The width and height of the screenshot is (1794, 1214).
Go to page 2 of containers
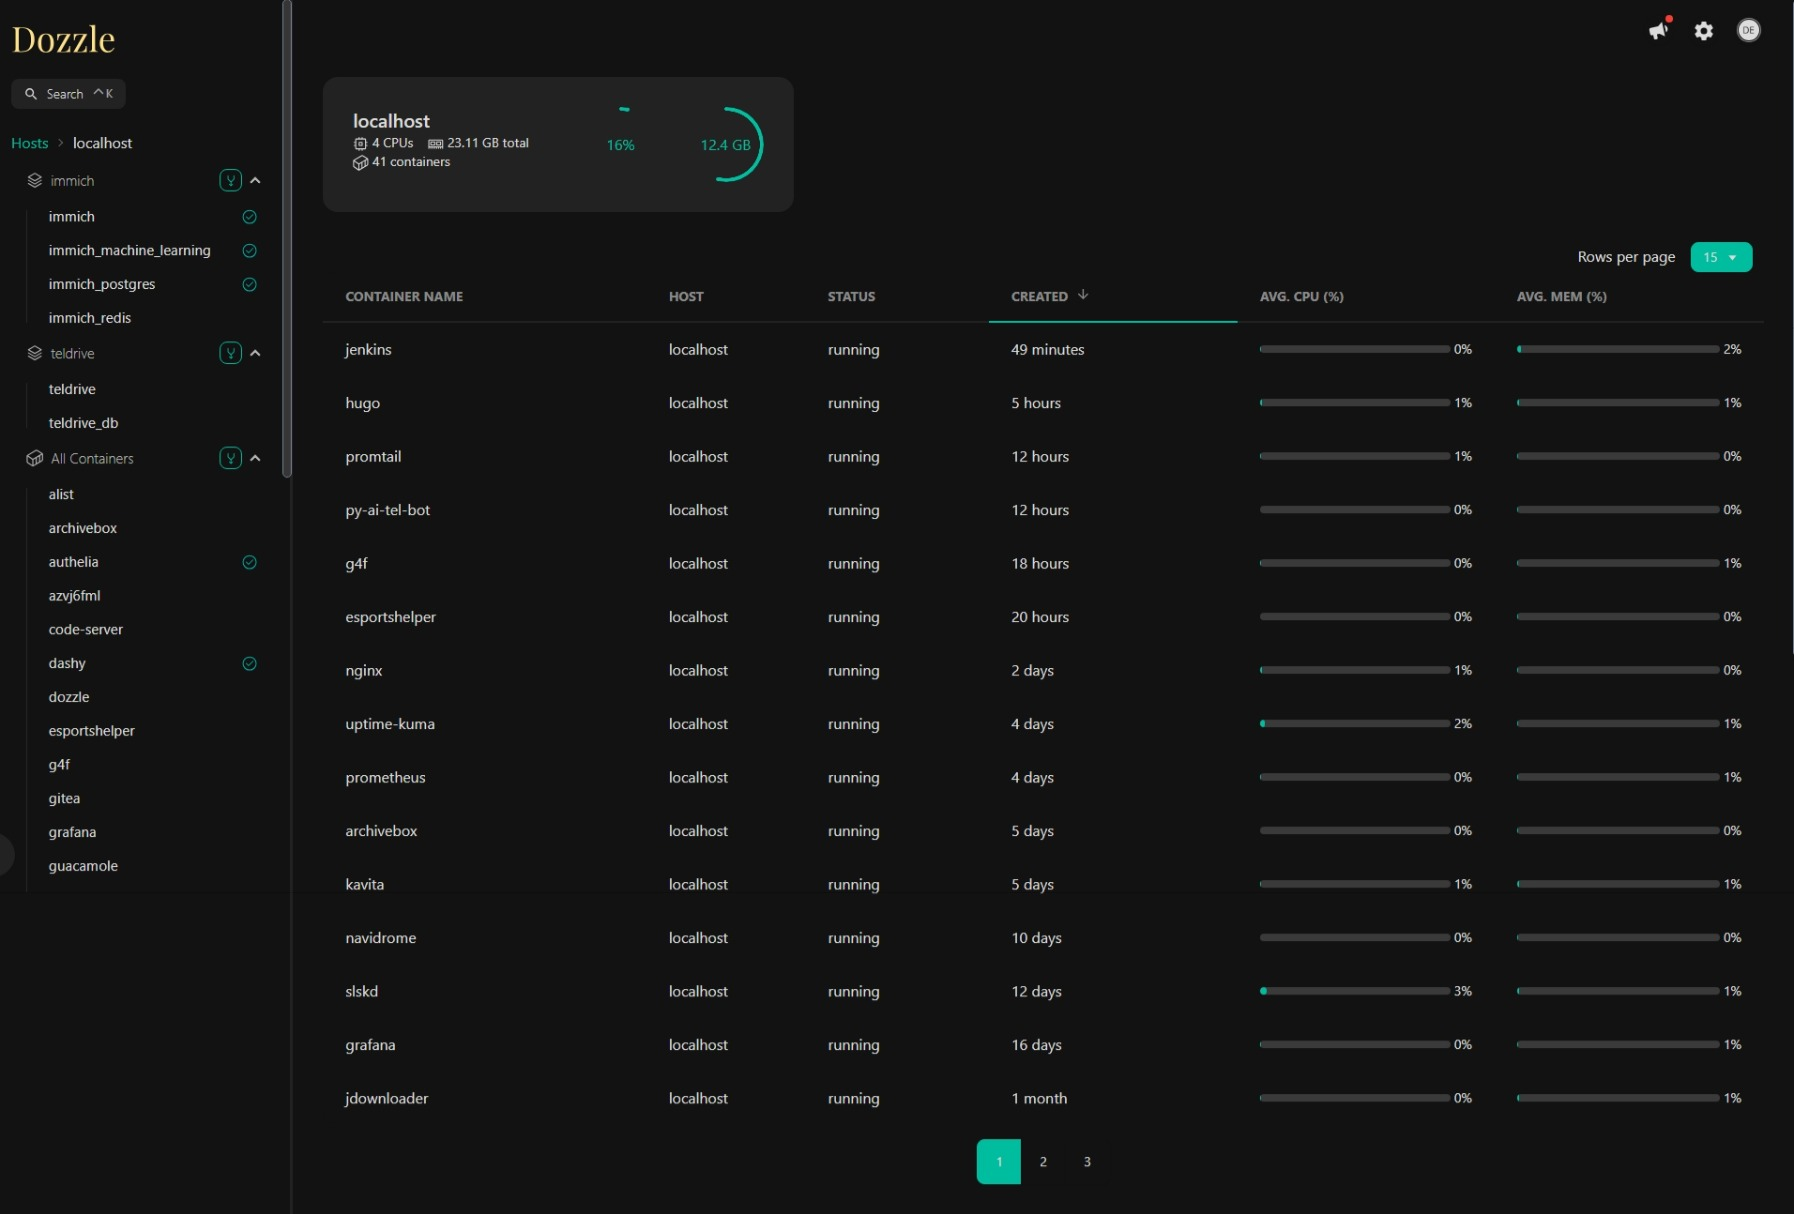click(x=1043, y=1162)
